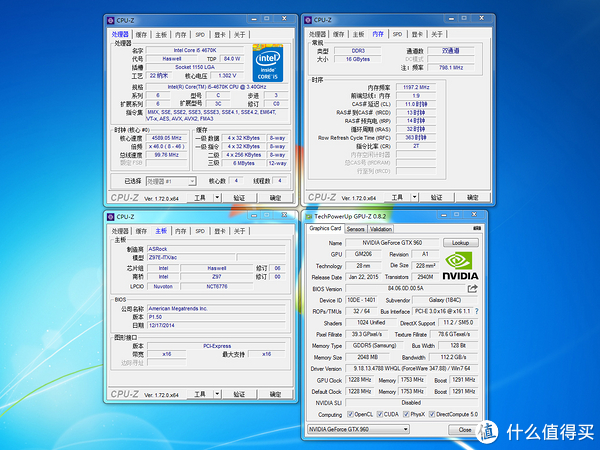
Task: Toggle the OpenCL checkbox
Action: (x=350, y=414)
